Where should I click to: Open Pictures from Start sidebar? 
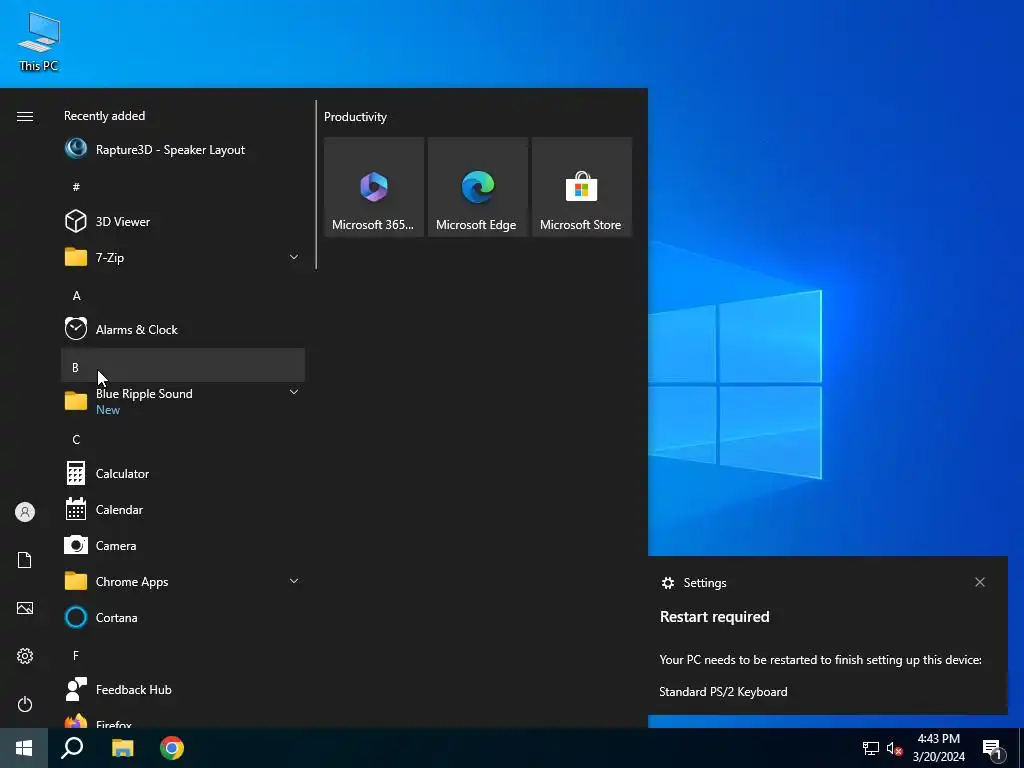[x=25, y=608]
